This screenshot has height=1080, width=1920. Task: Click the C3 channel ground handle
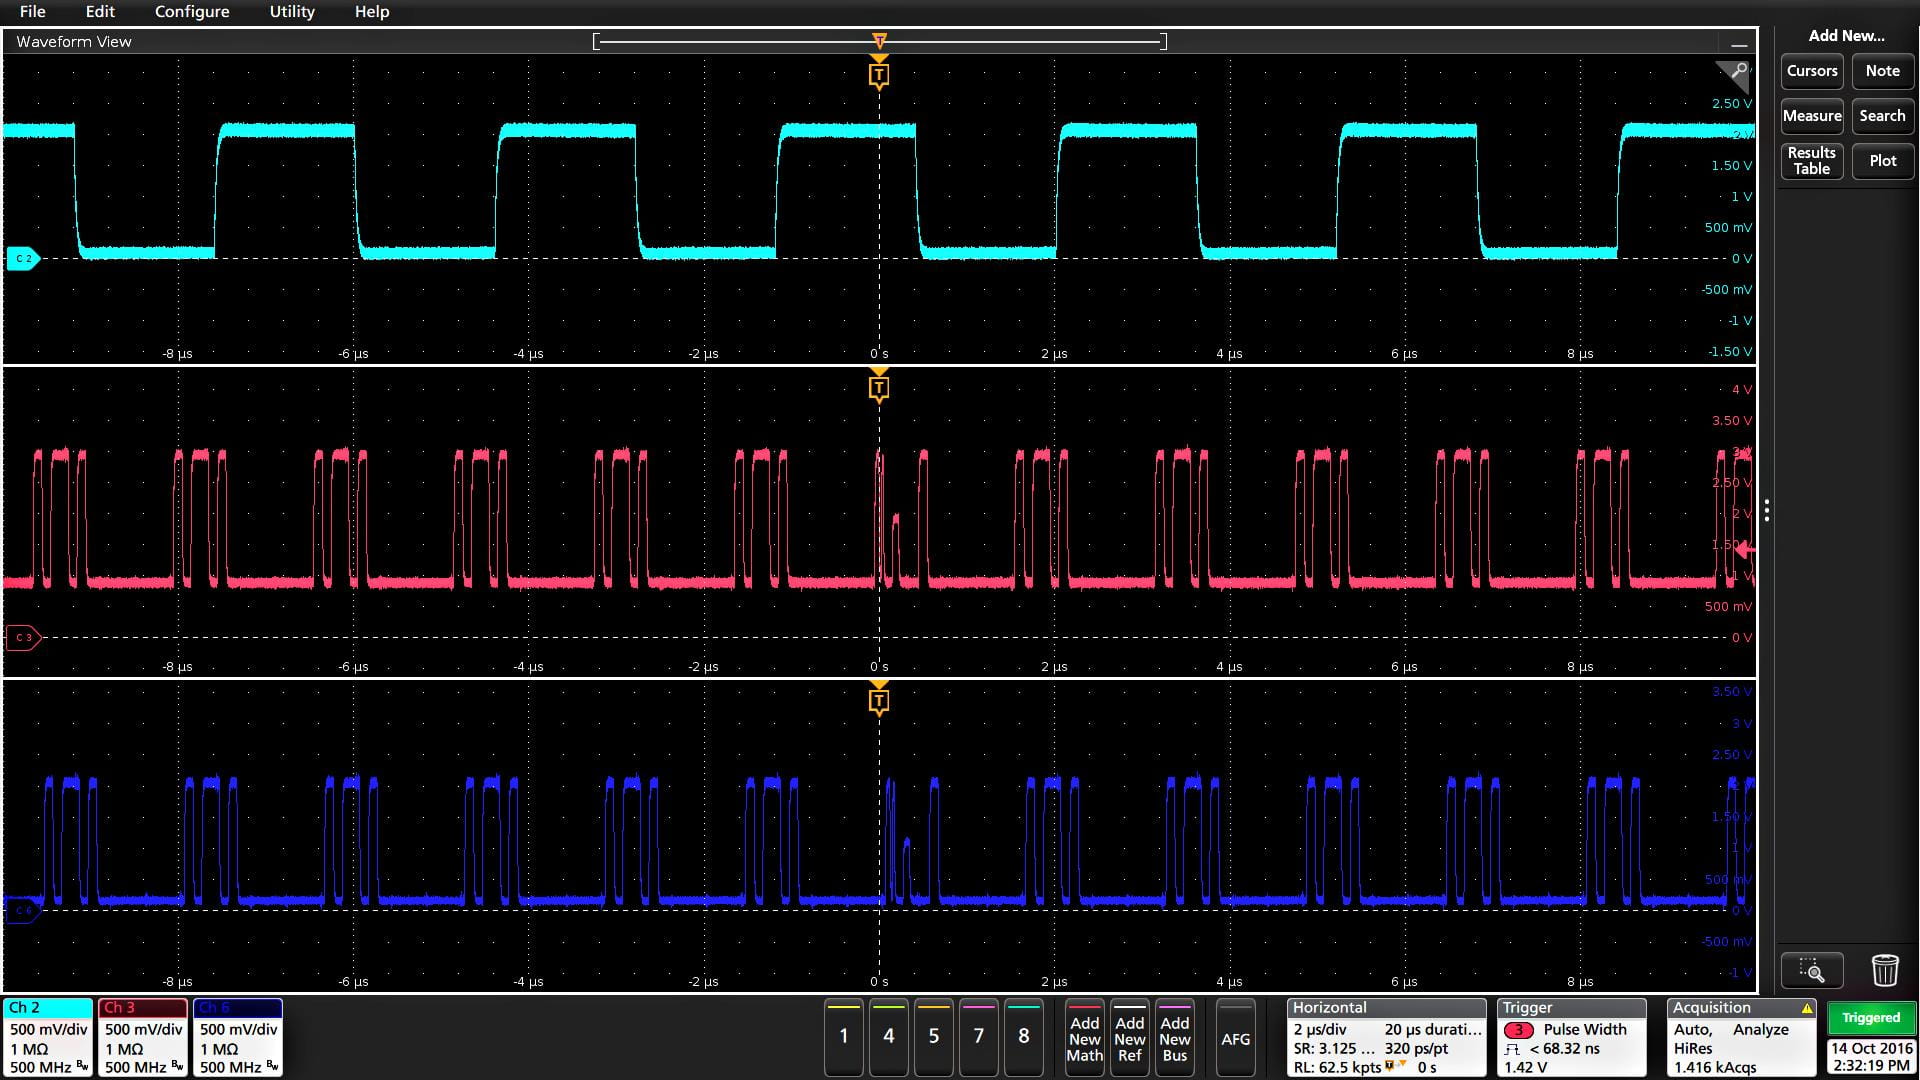[x=22, y=637]
